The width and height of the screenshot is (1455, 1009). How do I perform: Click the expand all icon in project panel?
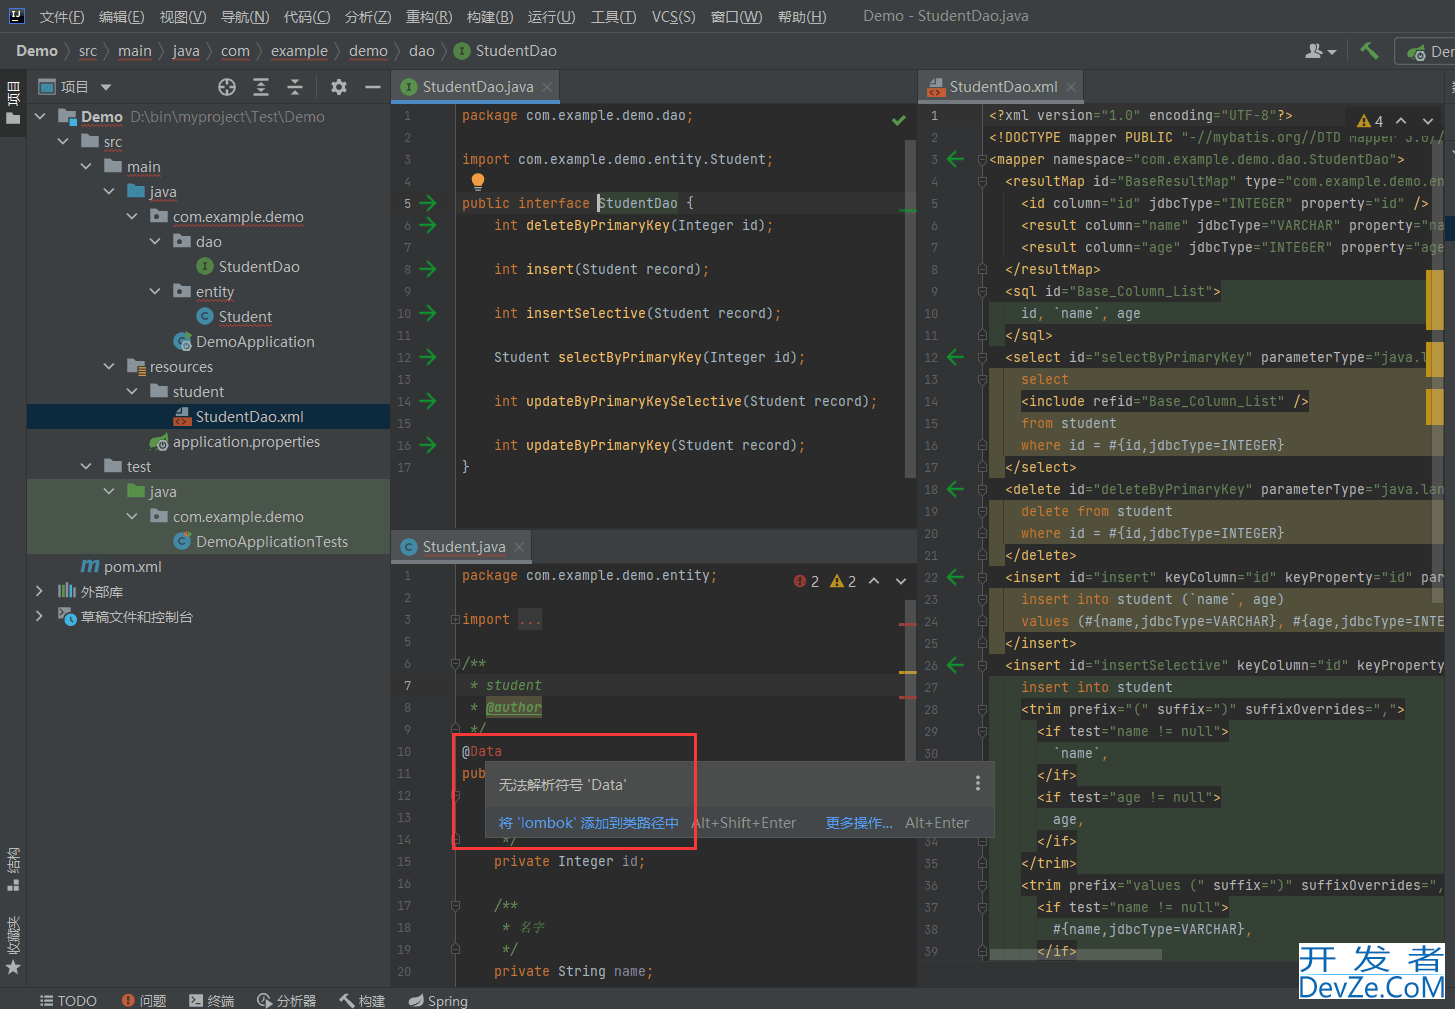(x=261, y=87)
